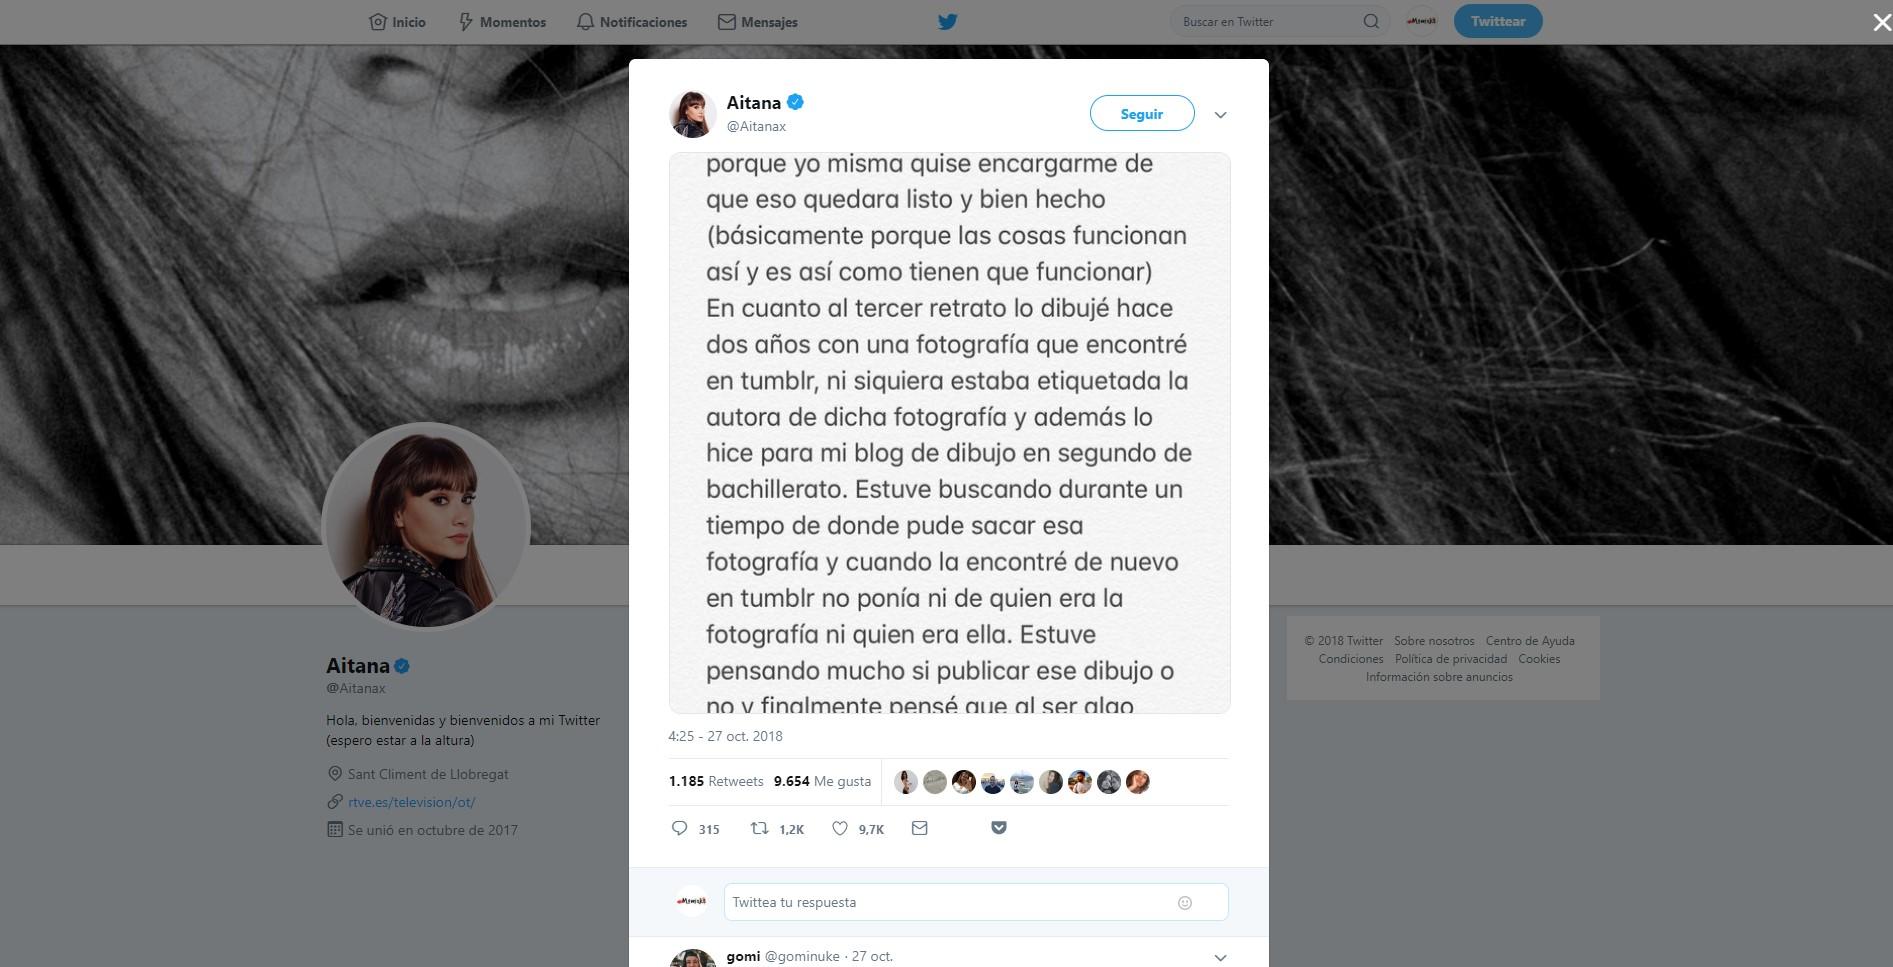Open tweet options chevron next to Seguir
Image resolution: width=1893 pixels, height=967 pixels.
1220,115
